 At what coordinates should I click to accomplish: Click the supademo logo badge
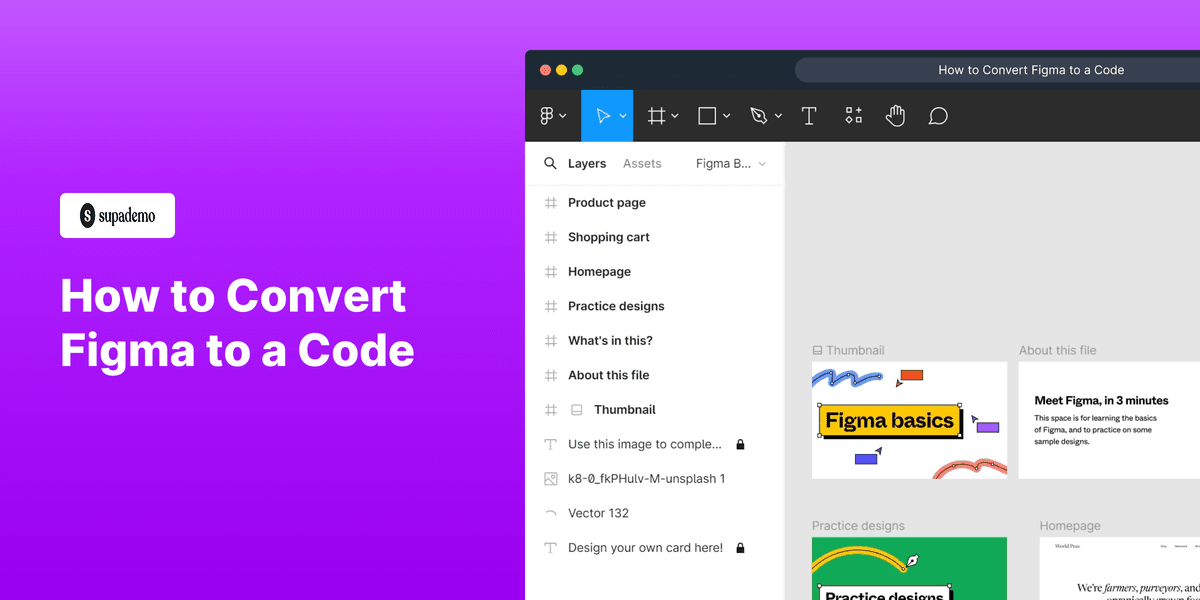coord(117,215)
